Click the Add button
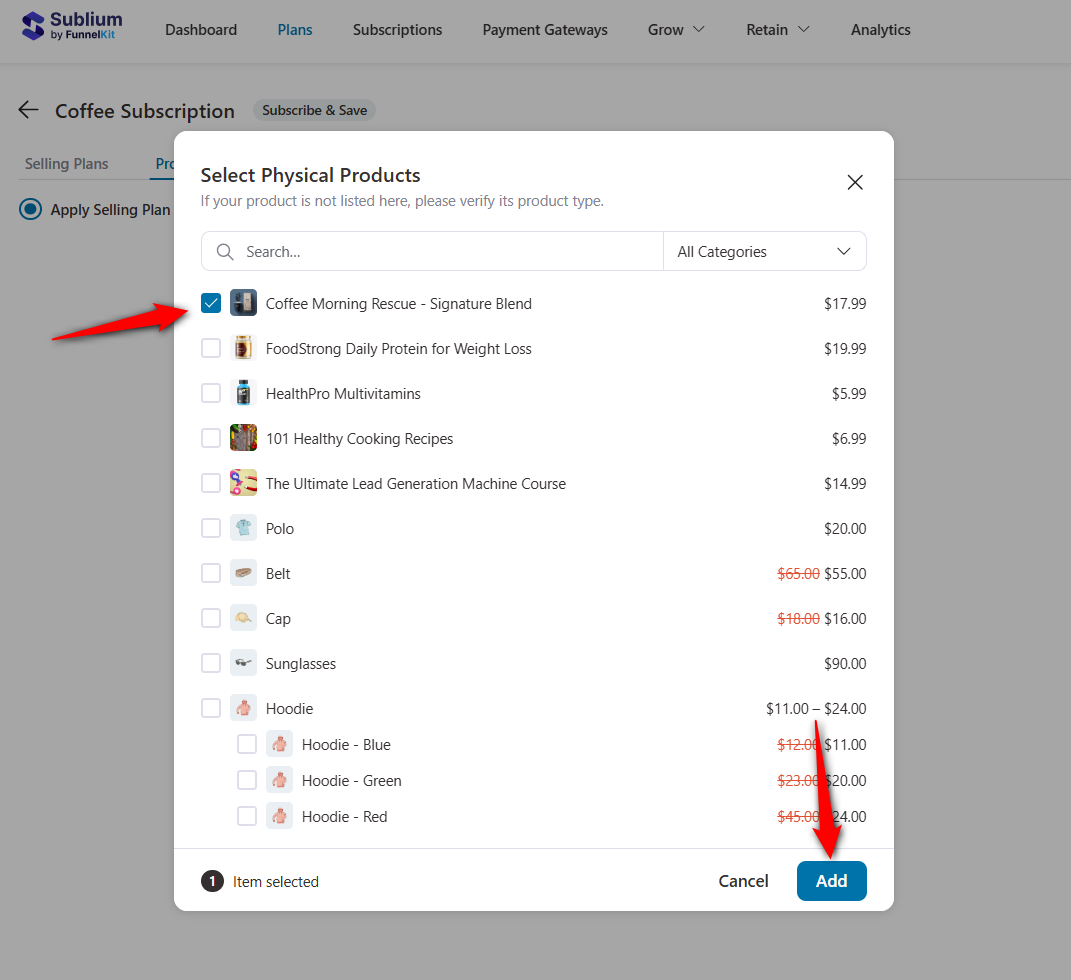 [x=831, y=881]
